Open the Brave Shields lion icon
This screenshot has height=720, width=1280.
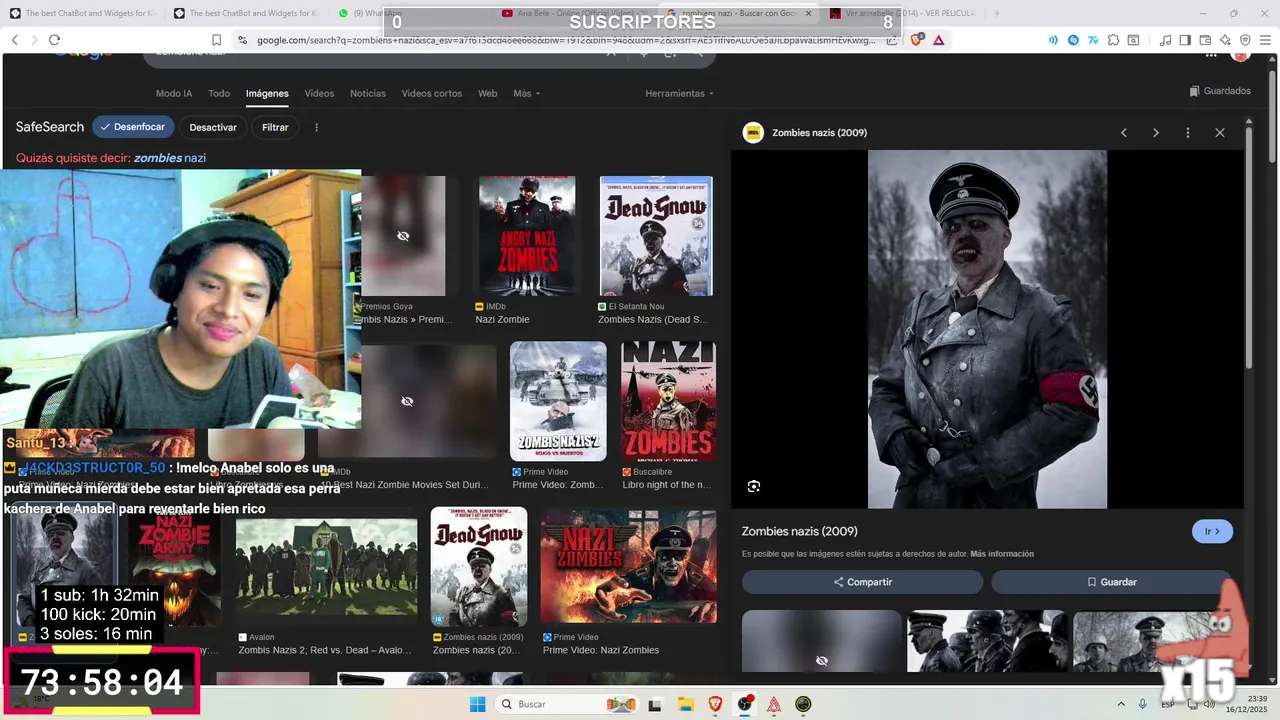(918, 40)
